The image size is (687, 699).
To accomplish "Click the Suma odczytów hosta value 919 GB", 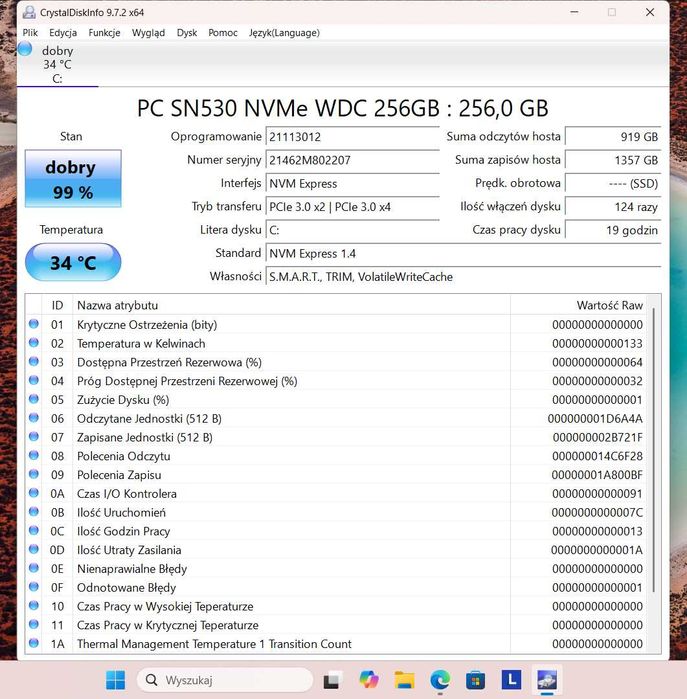I will pos(613,136).
